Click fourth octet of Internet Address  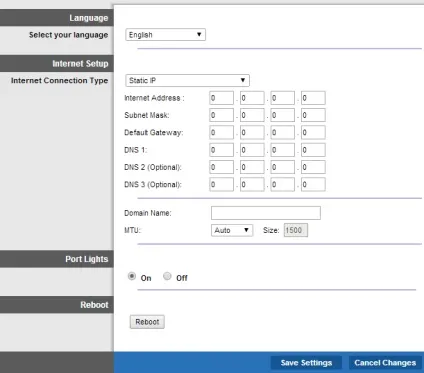(x=313, y=98)
